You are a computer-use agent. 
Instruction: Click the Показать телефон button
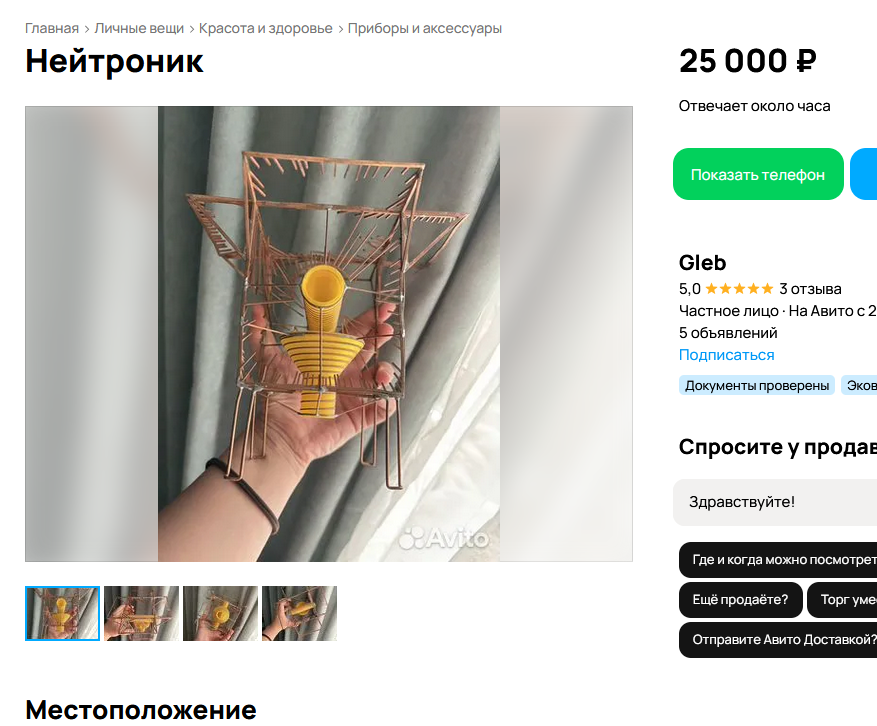(x=758, y=174)
